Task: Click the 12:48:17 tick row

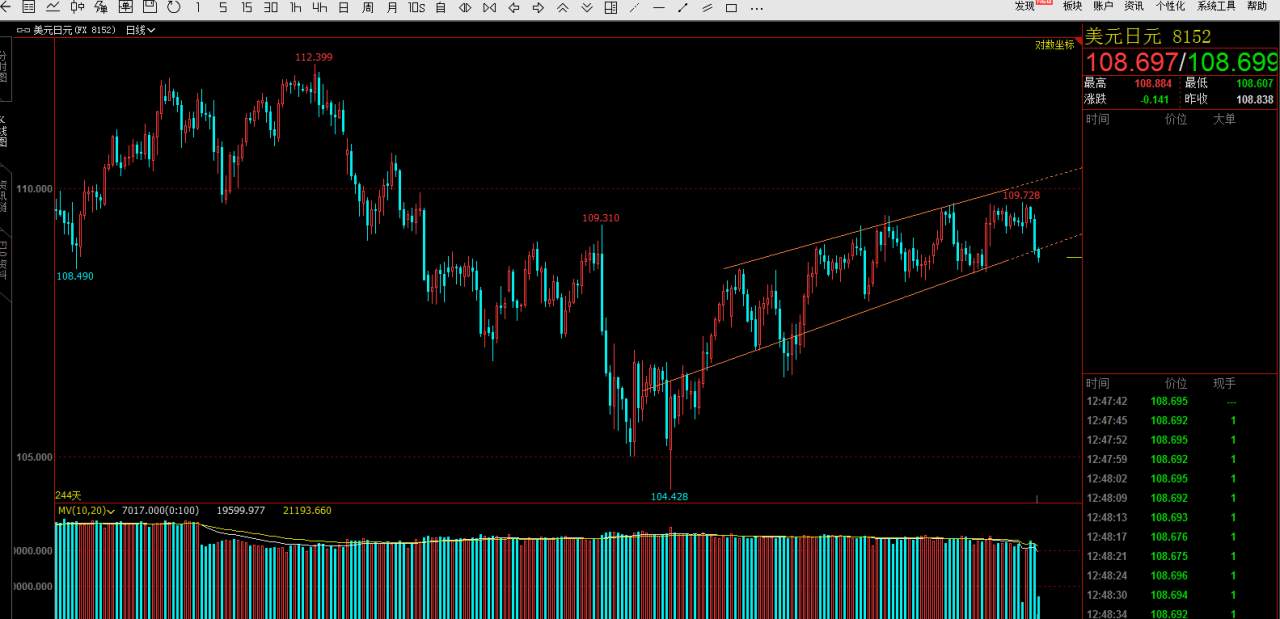Action: 1181,537
